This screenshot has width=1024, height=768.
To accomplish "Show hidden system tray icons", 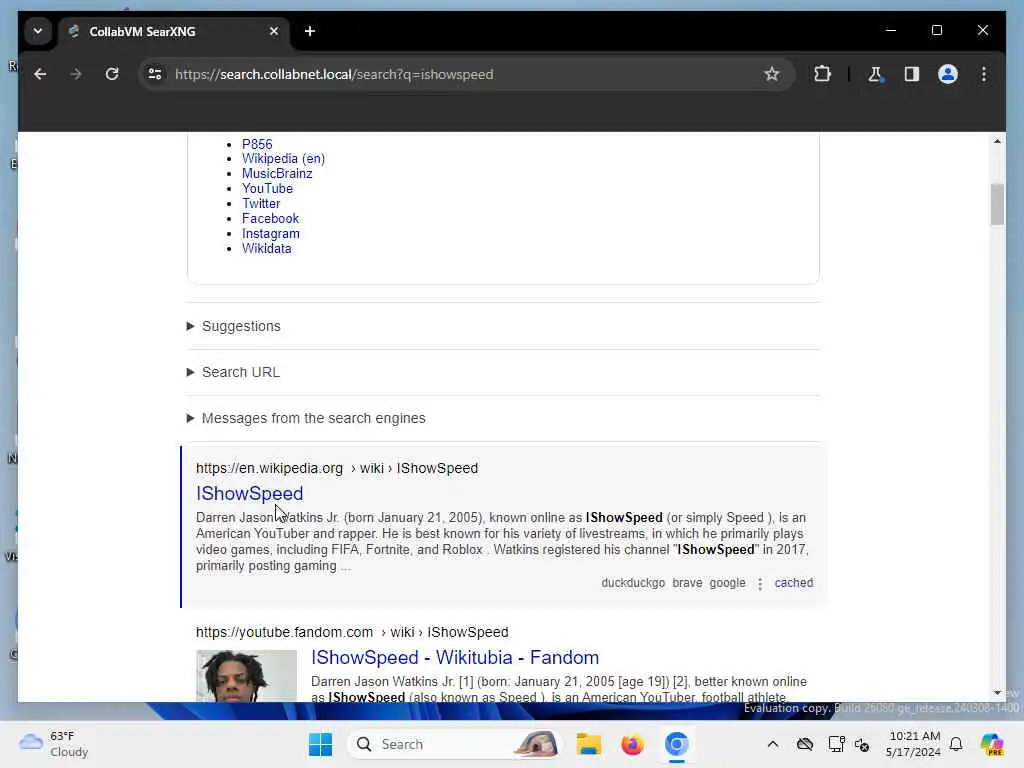I will pyautogui.click(x=773, y=744).
